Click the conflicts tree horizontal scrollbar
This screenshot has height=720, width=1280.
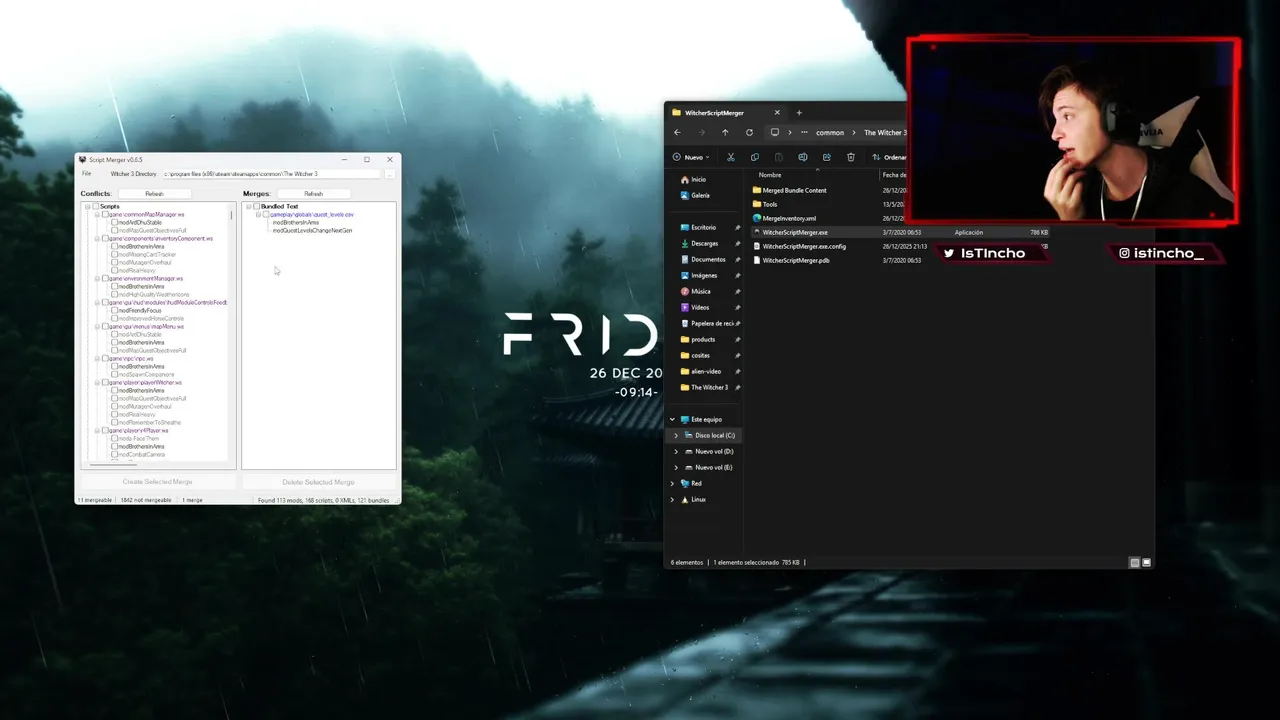point(114,464)
